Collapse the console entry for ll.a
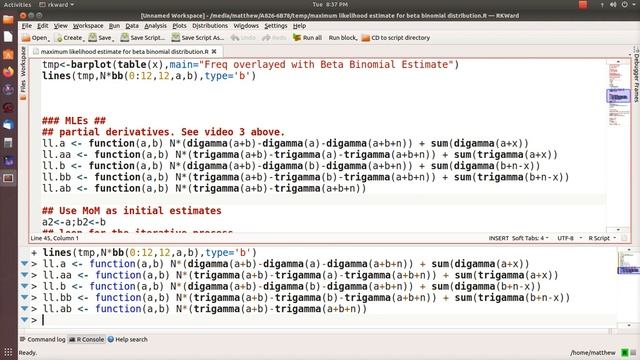The height and width of the screenshot is (360, 640). (24, 264)
